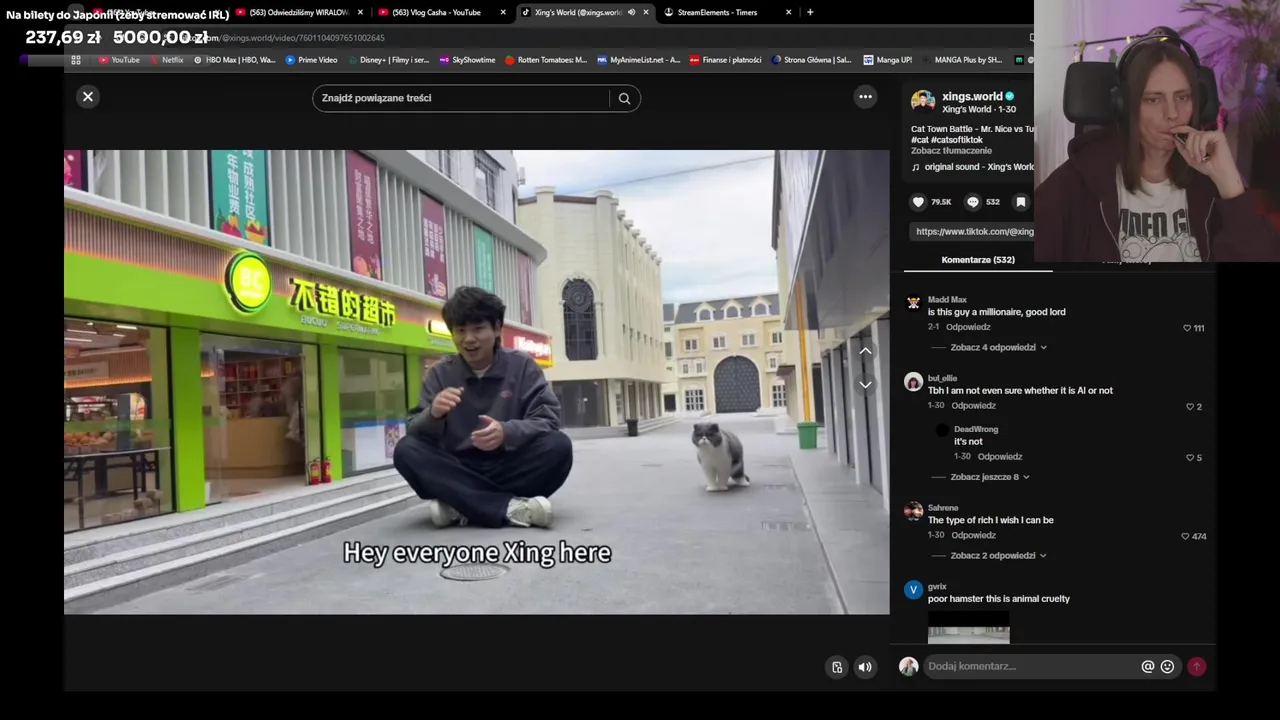Reply to DeadWrong via Odpowiedz
The width and height of the screenshot is (1280, 720).
coord(999,457)
